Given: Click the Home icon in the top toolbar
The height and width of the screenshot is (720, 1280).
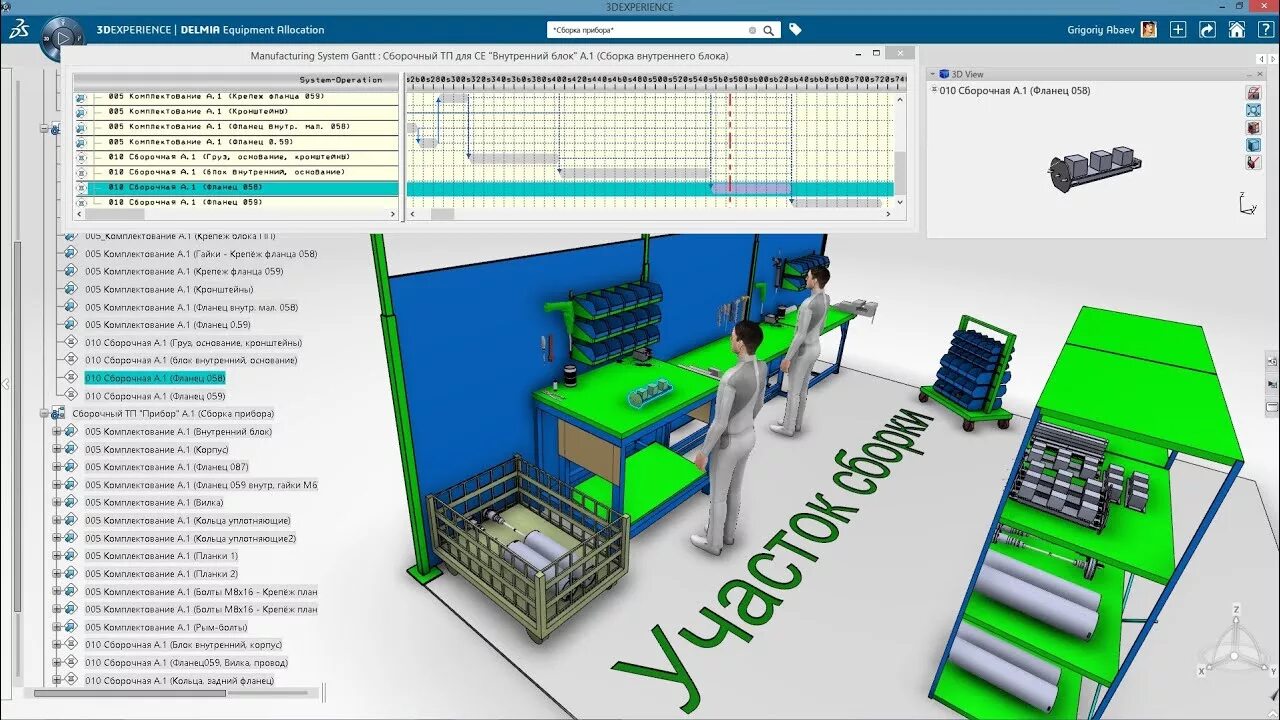Looking at the screenshot, I should click(1239, 29).
